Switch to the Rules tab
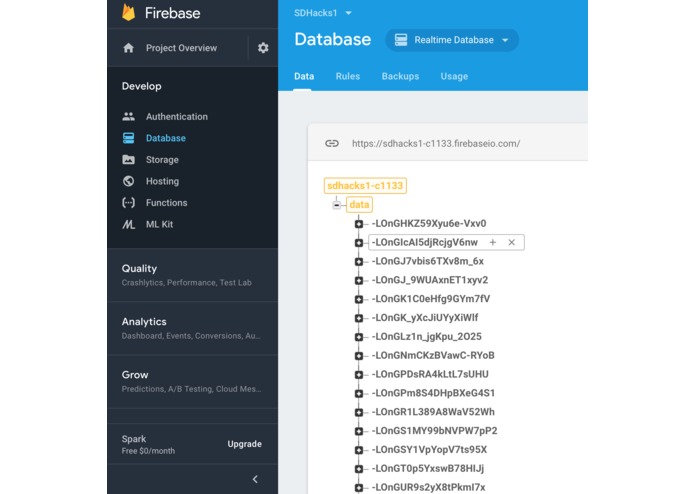This screenshot has width=695, height=494. click(x=348, y=76)
